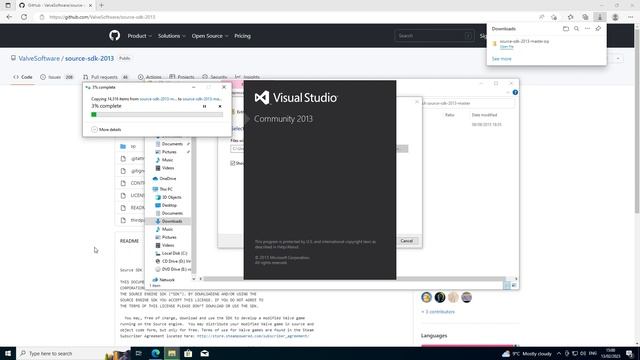Open more options in Downloads flyout
The height and width of the screenshot is (360, 640).
point(587,29)
